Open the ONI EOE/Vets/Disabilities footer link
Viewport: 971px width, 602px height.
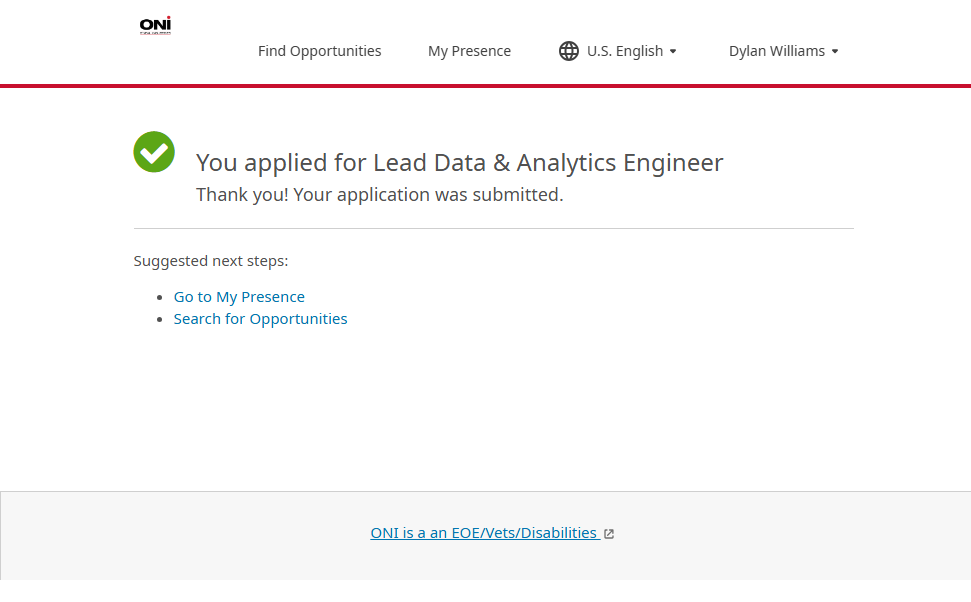[x=484, y=533]
